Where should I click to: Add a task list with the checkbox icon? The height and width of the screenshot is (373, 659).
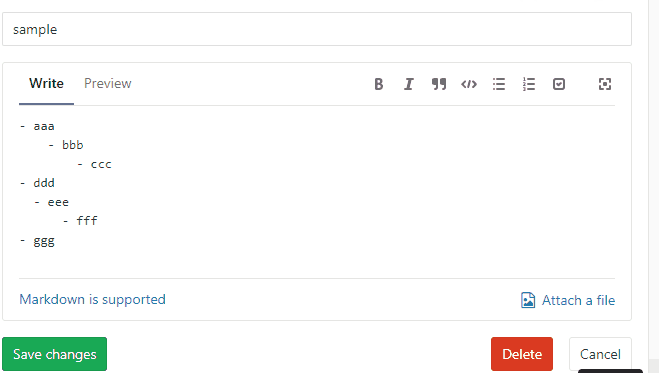[x=559, y=84]
